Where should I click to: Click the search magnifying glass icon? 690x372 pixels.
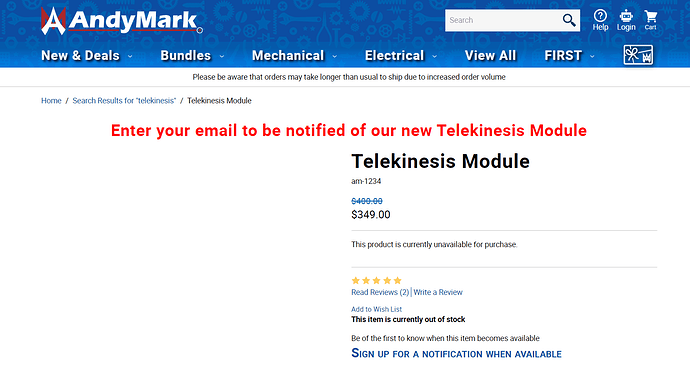point(569,20)
